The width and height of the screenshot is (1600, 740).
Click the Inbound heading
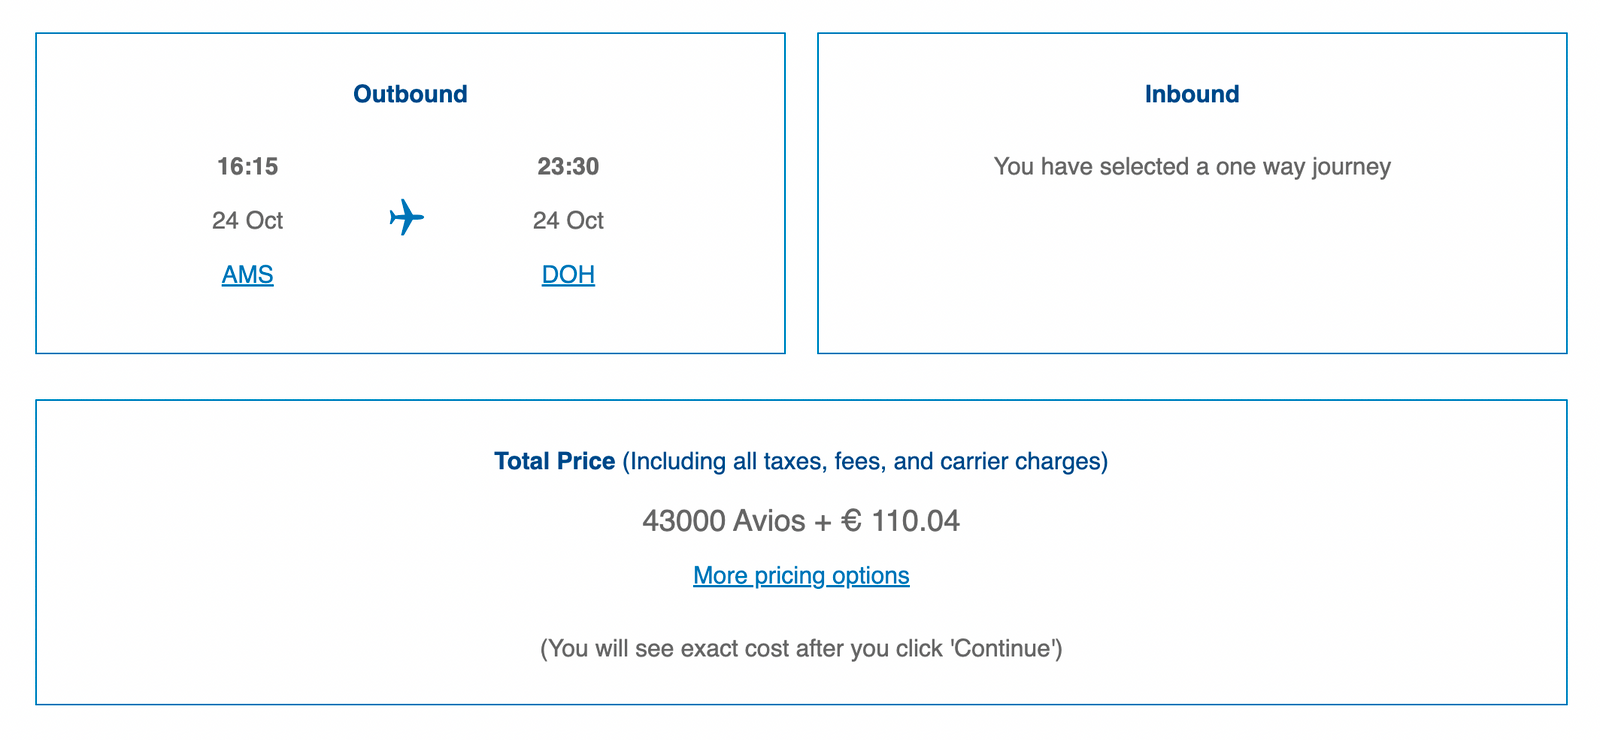tap(1192, 94)
